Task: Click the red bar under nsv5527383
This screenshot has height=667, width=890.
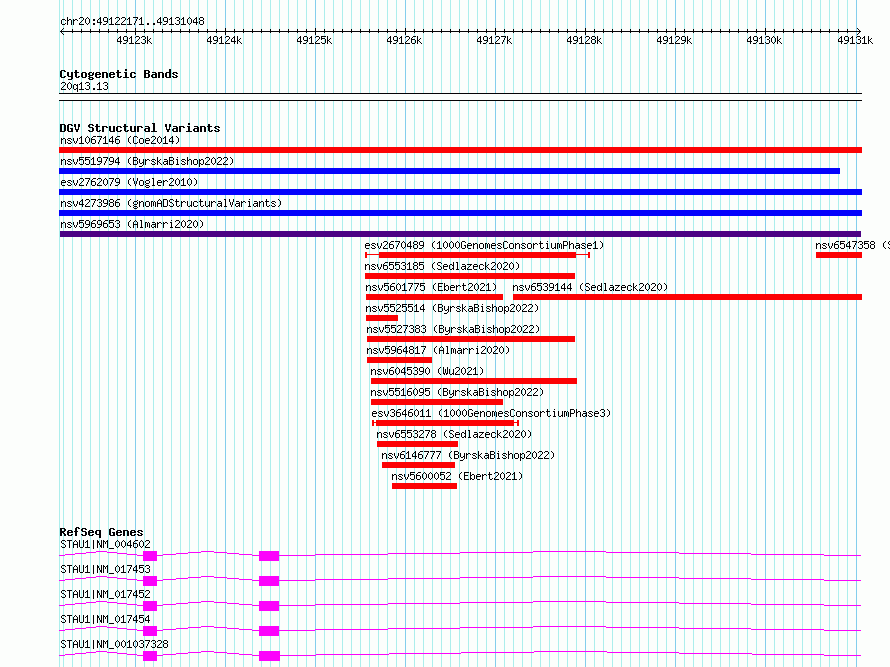Action: pyautogui.click(x=471, y=339)
